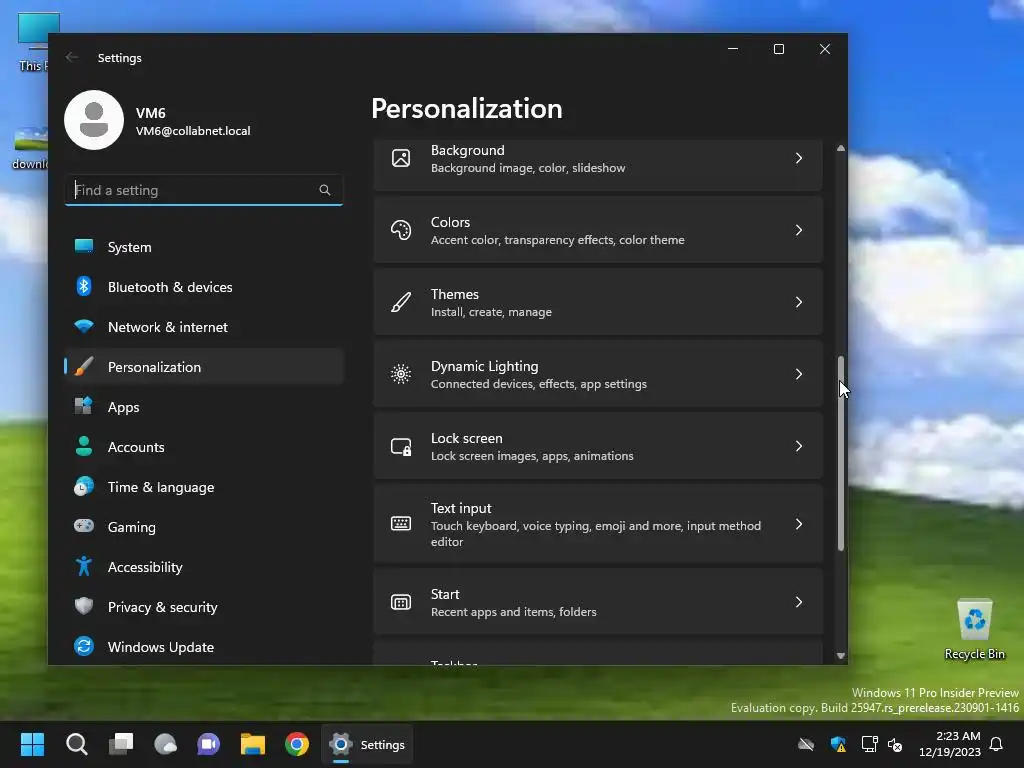The image size is (1024, 768).
Task: Click the Accessibility figure icon in sidebar
Action: (84, 566)
